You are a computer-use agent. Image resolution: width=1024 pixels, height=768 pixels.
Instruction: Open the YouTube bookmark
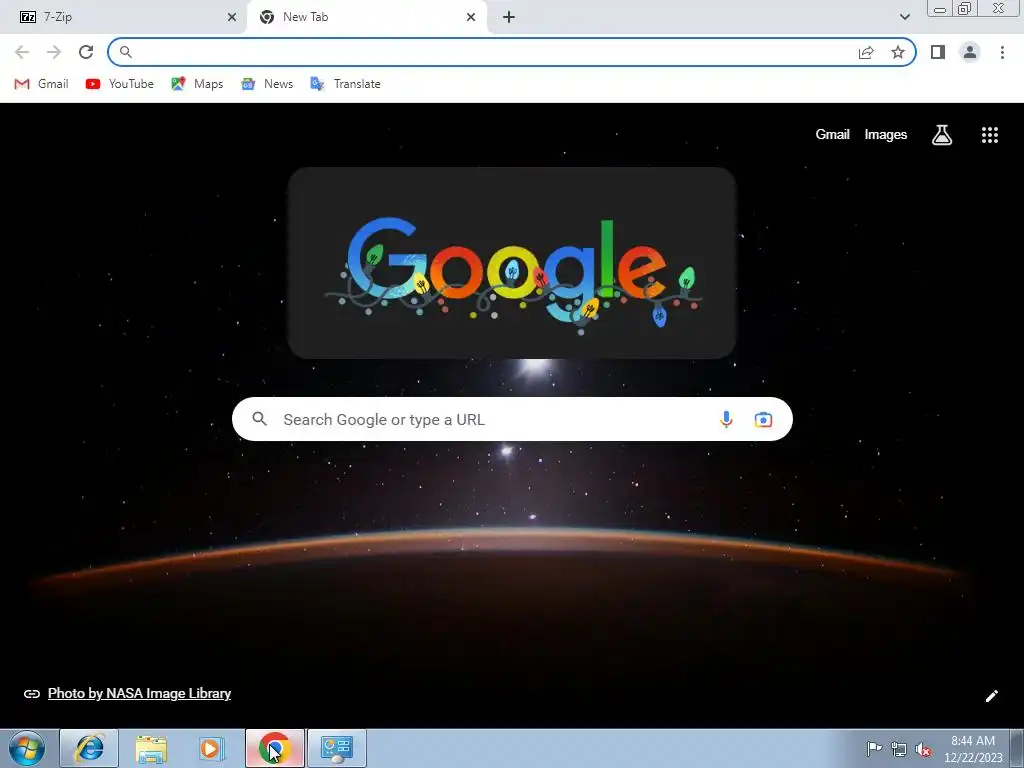coord(120,84)
